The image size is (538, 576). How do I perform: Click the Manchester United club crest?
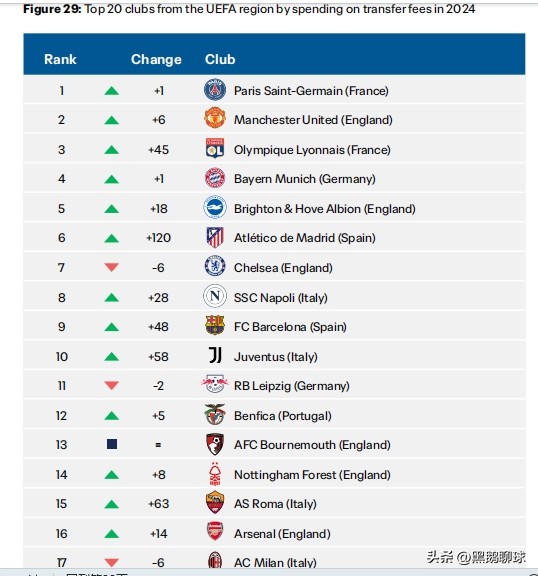coord(215,118)
